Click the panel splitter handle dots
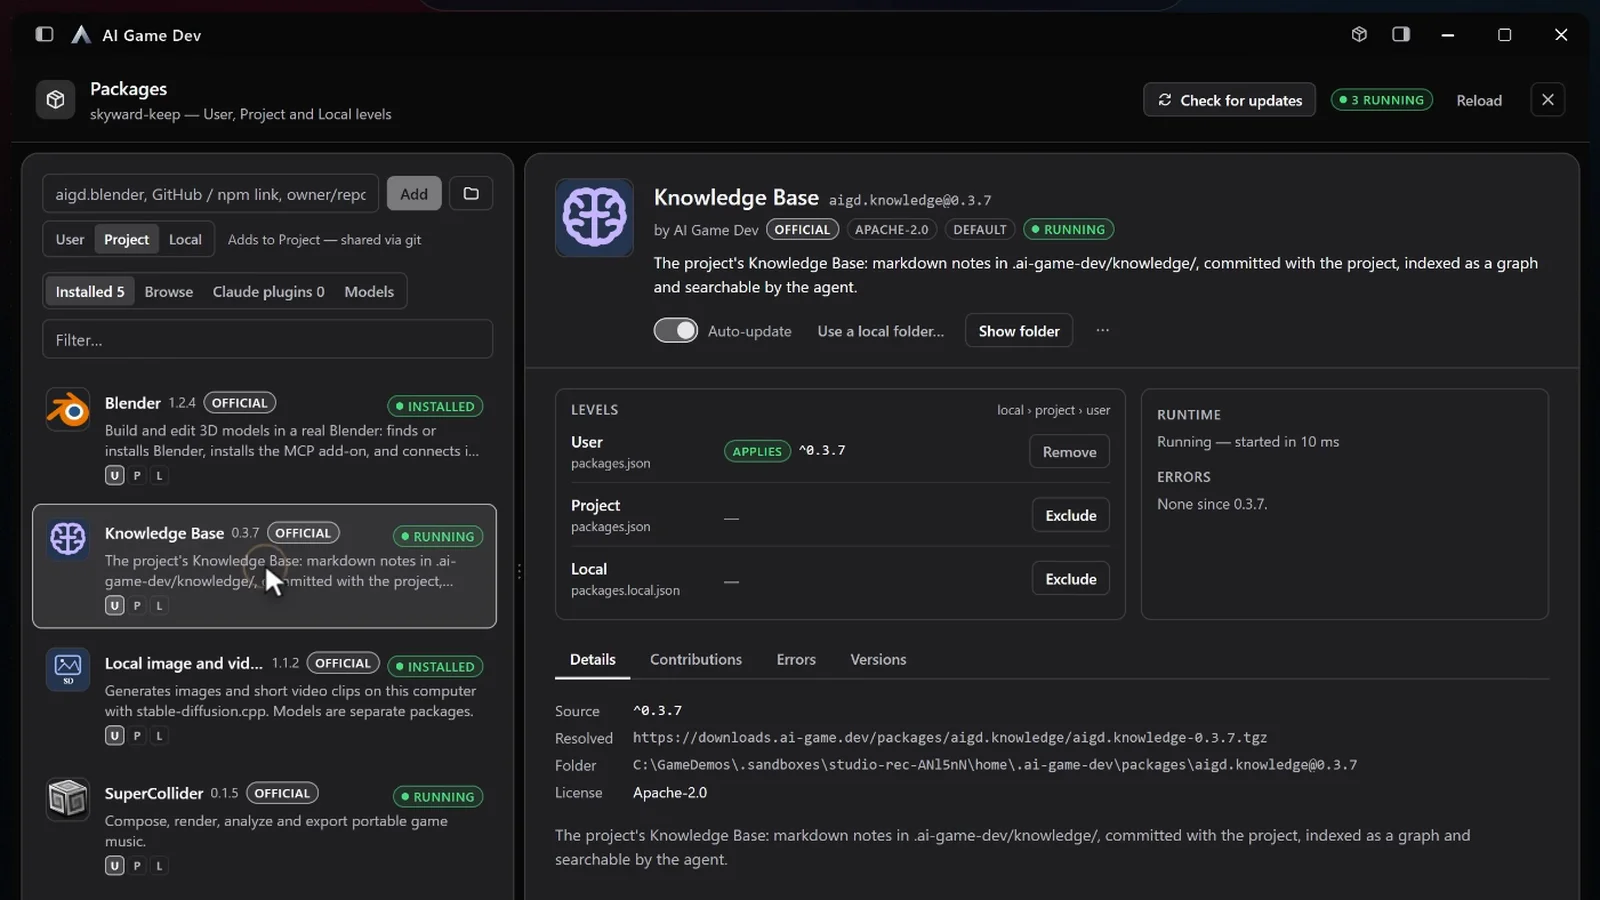Viewport: 1600px width, 900px height. click(519, 572)
